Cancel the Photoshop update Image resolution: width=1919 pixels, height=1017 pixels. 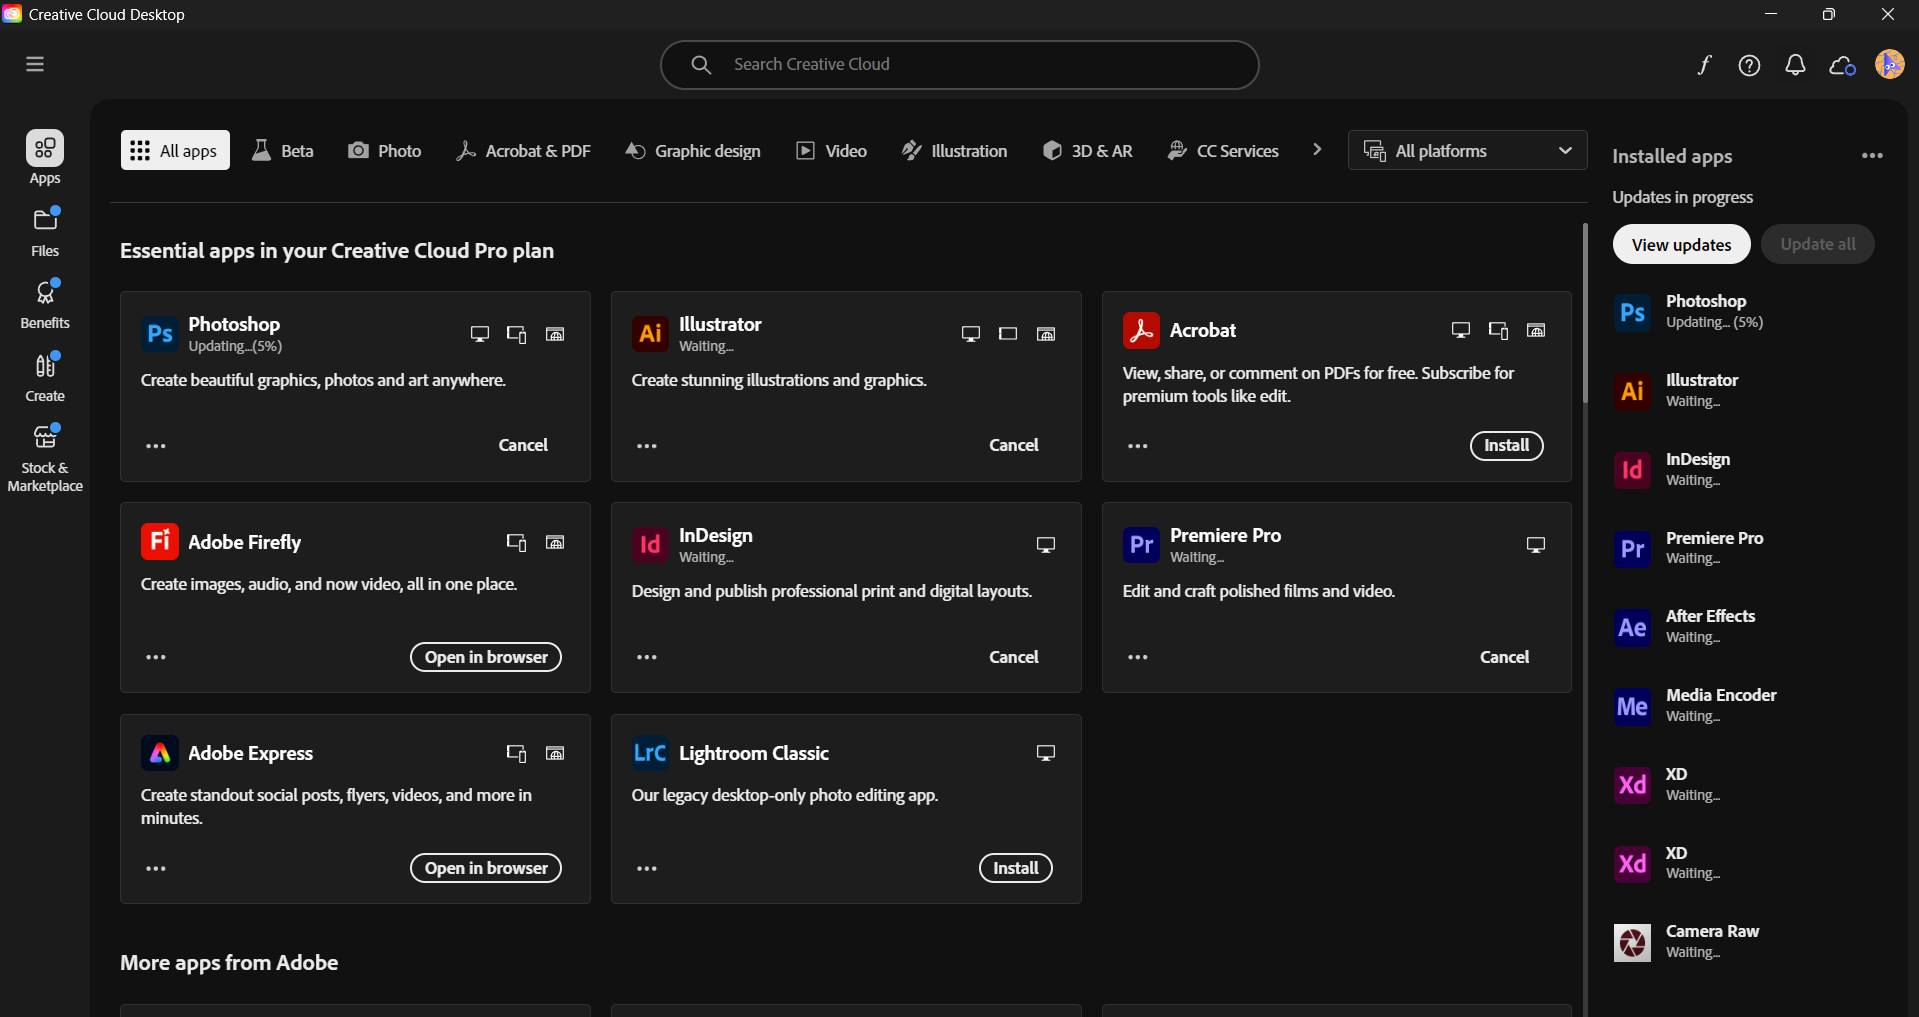pyautogui.click(x=523, y=445)
